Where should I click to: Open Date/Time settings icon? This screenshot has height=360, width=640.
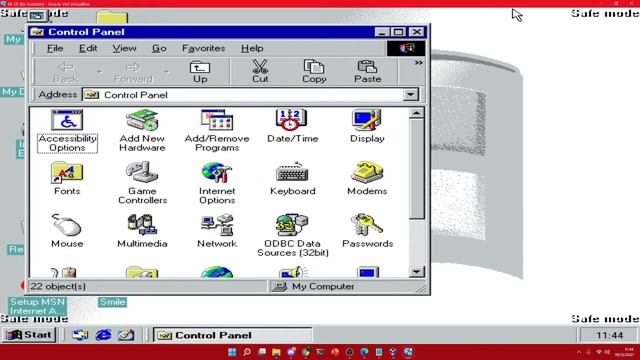point(292,126)
